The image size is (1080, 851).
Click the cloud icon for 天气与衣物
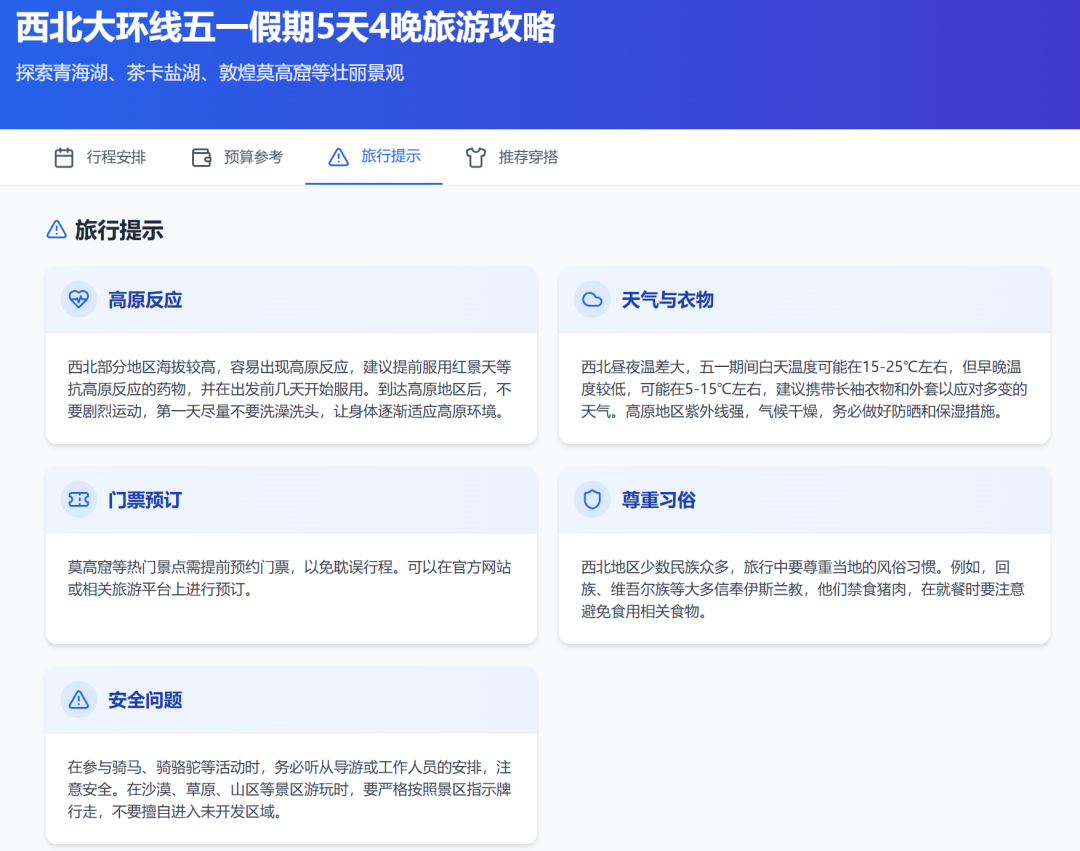click(x=592, y=300)
